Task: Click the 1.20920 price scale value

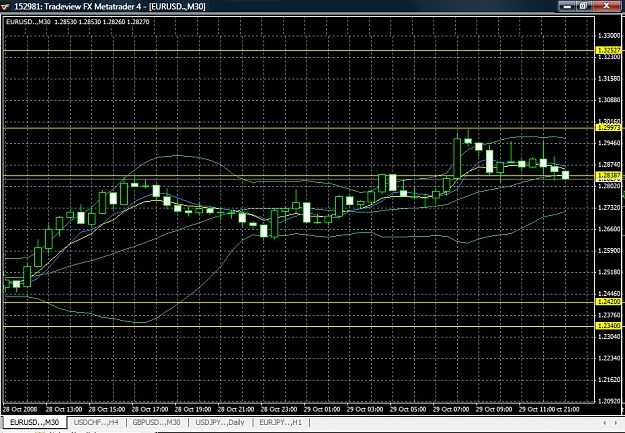Action: [609, 401]
